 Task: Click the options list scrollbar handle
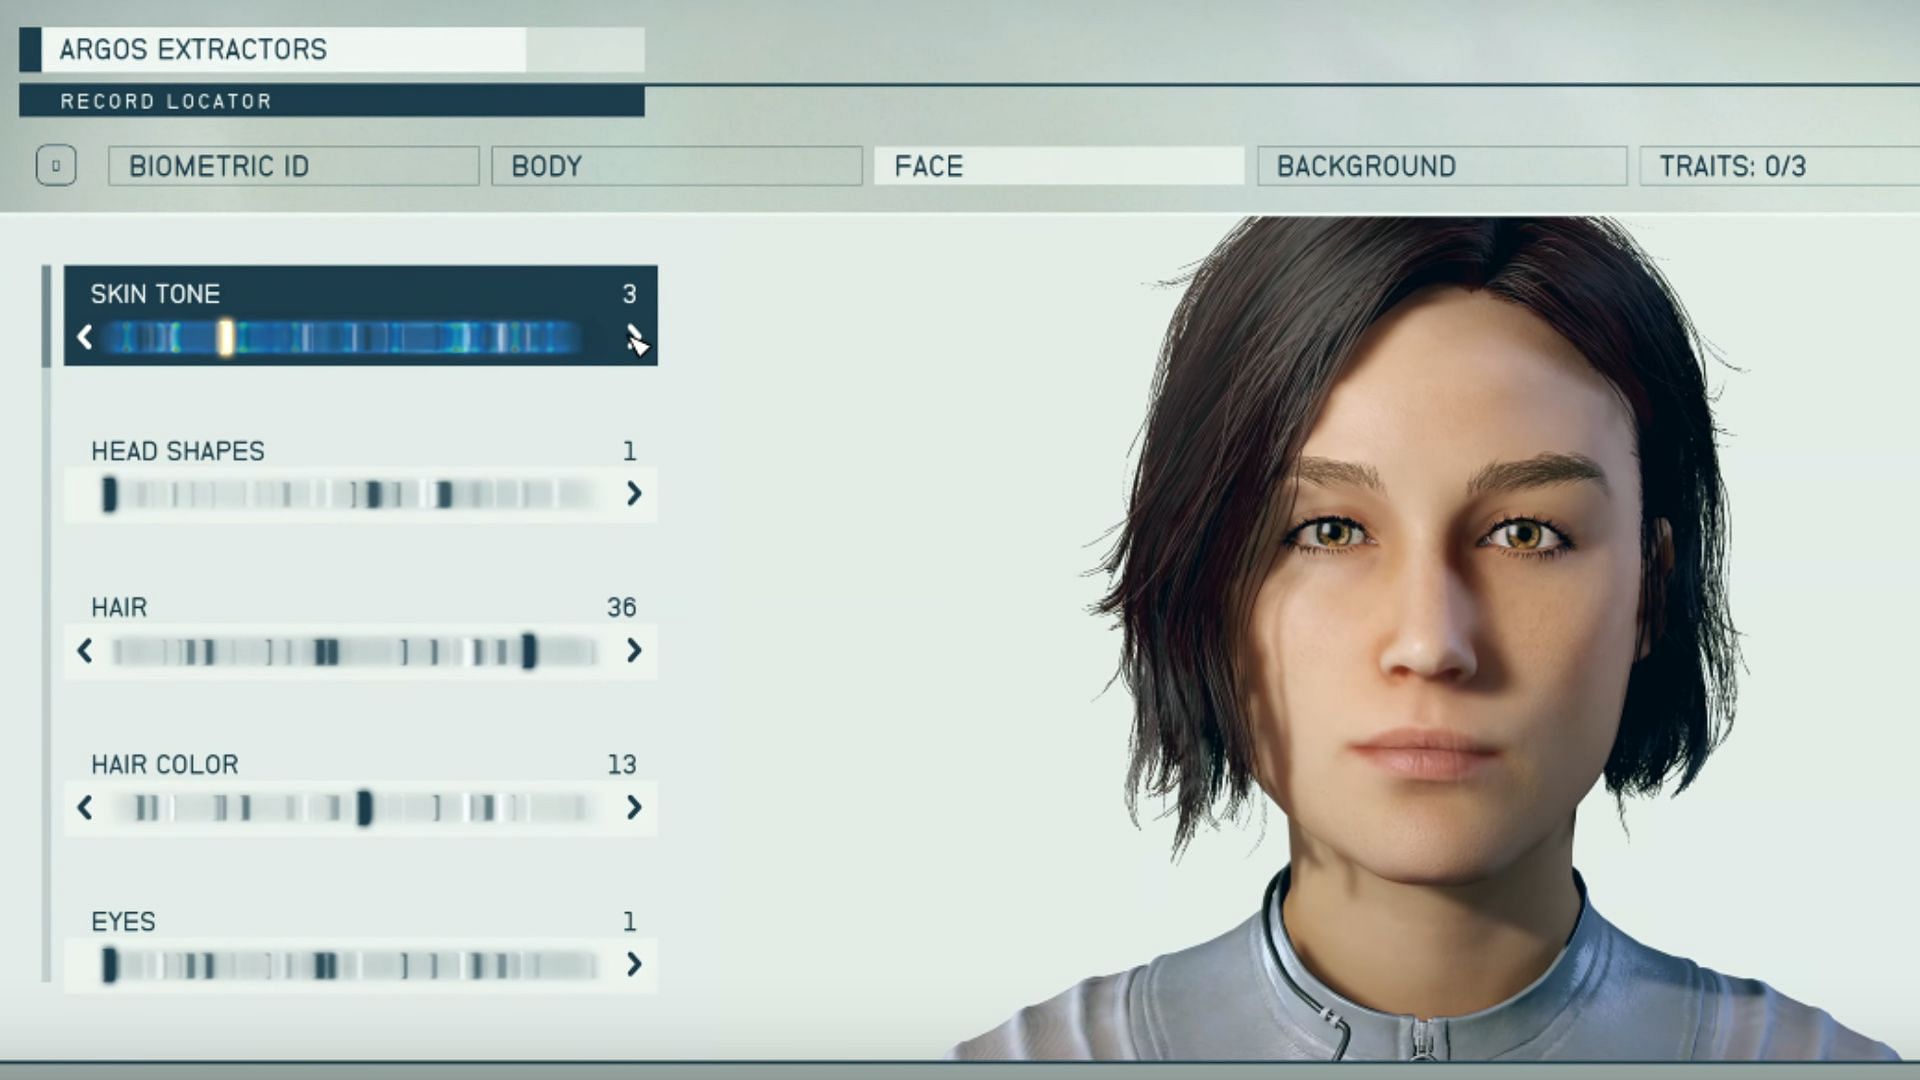[46, 316]
